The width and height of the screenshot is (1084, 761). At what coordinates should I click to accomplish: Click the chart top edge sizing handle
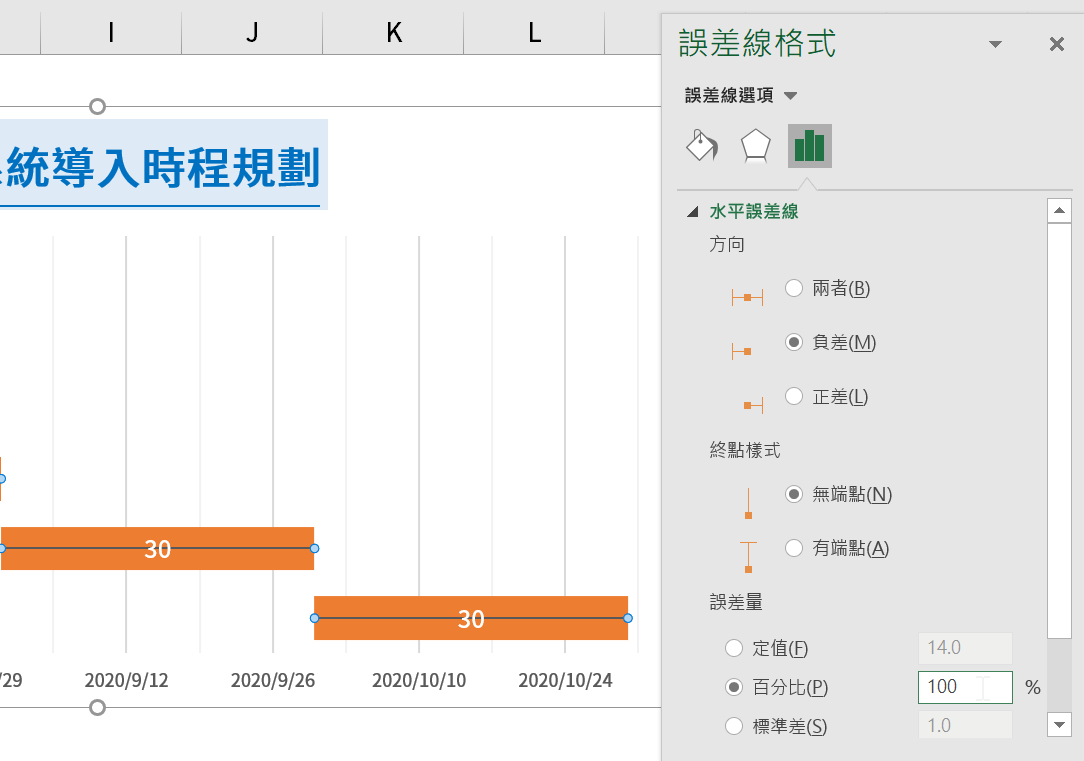pos(97,106)
